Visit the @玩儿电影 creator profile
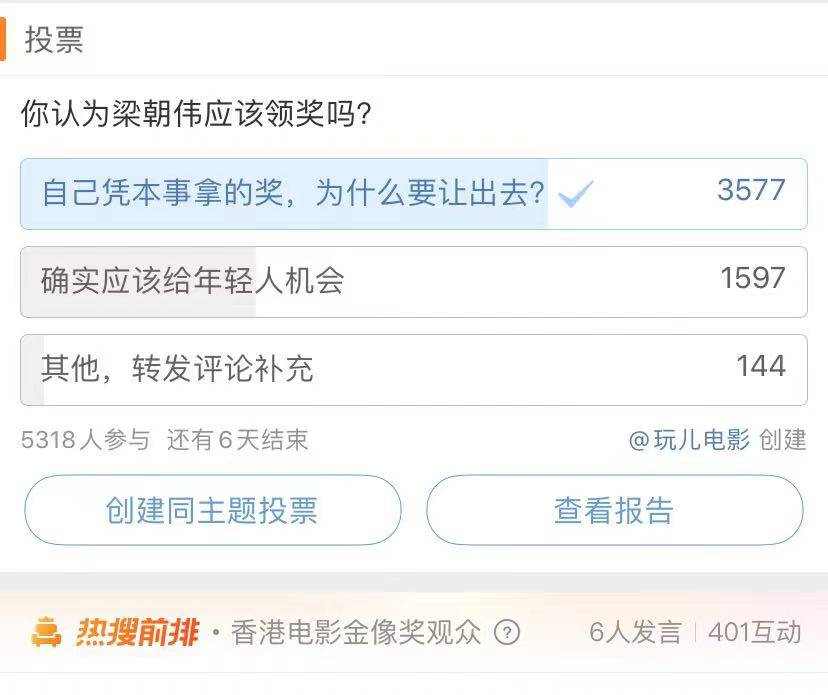828x695 pixels. coord(689,440)
